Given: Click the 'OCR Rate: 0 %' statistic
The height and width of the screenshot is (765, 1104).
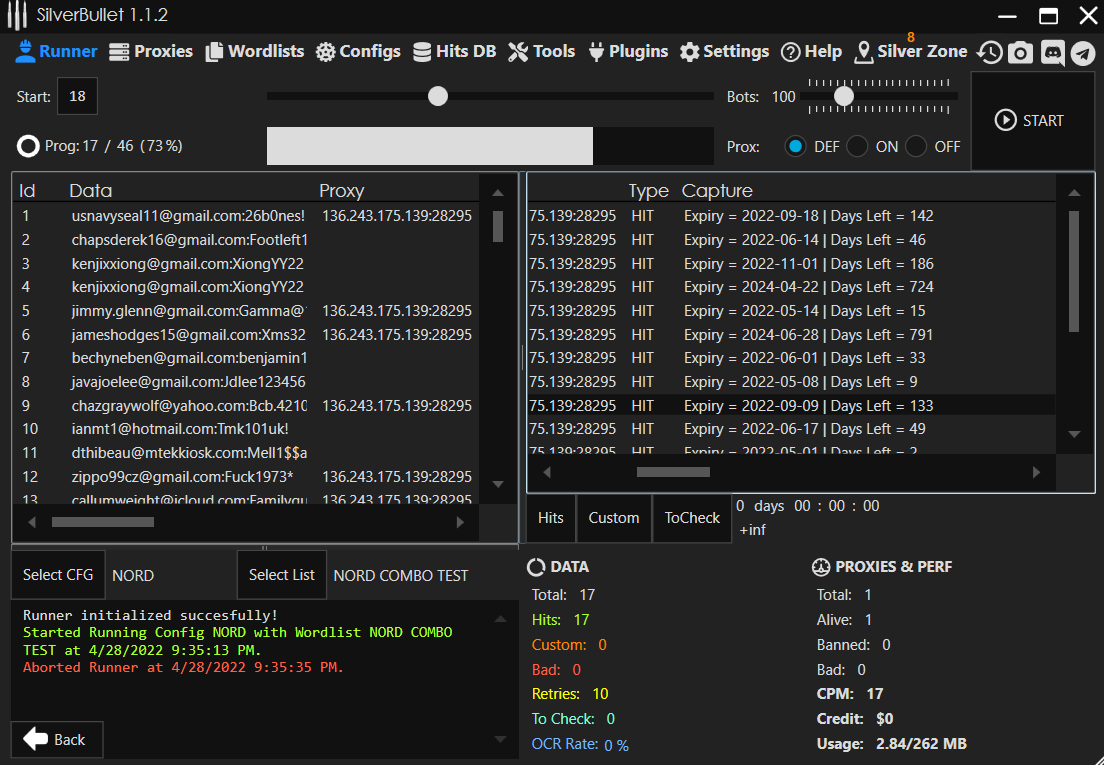Looking at the screenshot, I should tap(580, 744).
